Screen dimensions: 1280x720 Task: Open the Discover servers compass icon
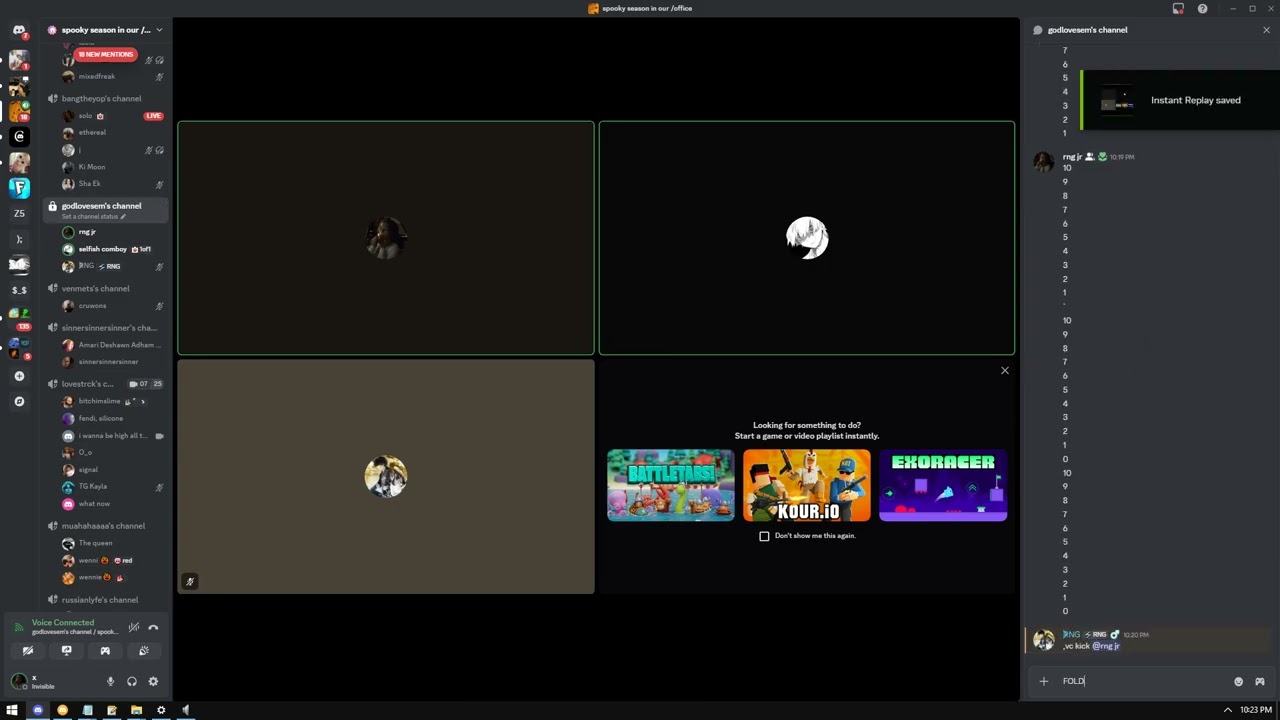(19, 401)
